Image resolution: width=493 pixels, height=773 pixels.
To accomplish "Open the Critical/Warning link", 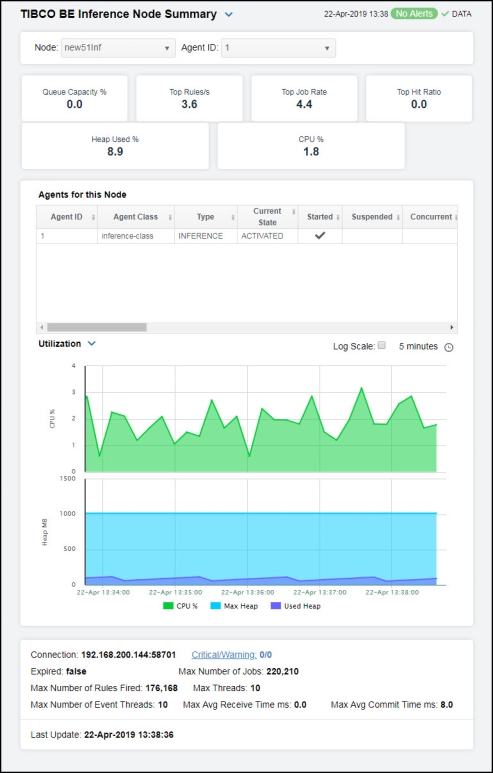I will (x=224, y=655).
